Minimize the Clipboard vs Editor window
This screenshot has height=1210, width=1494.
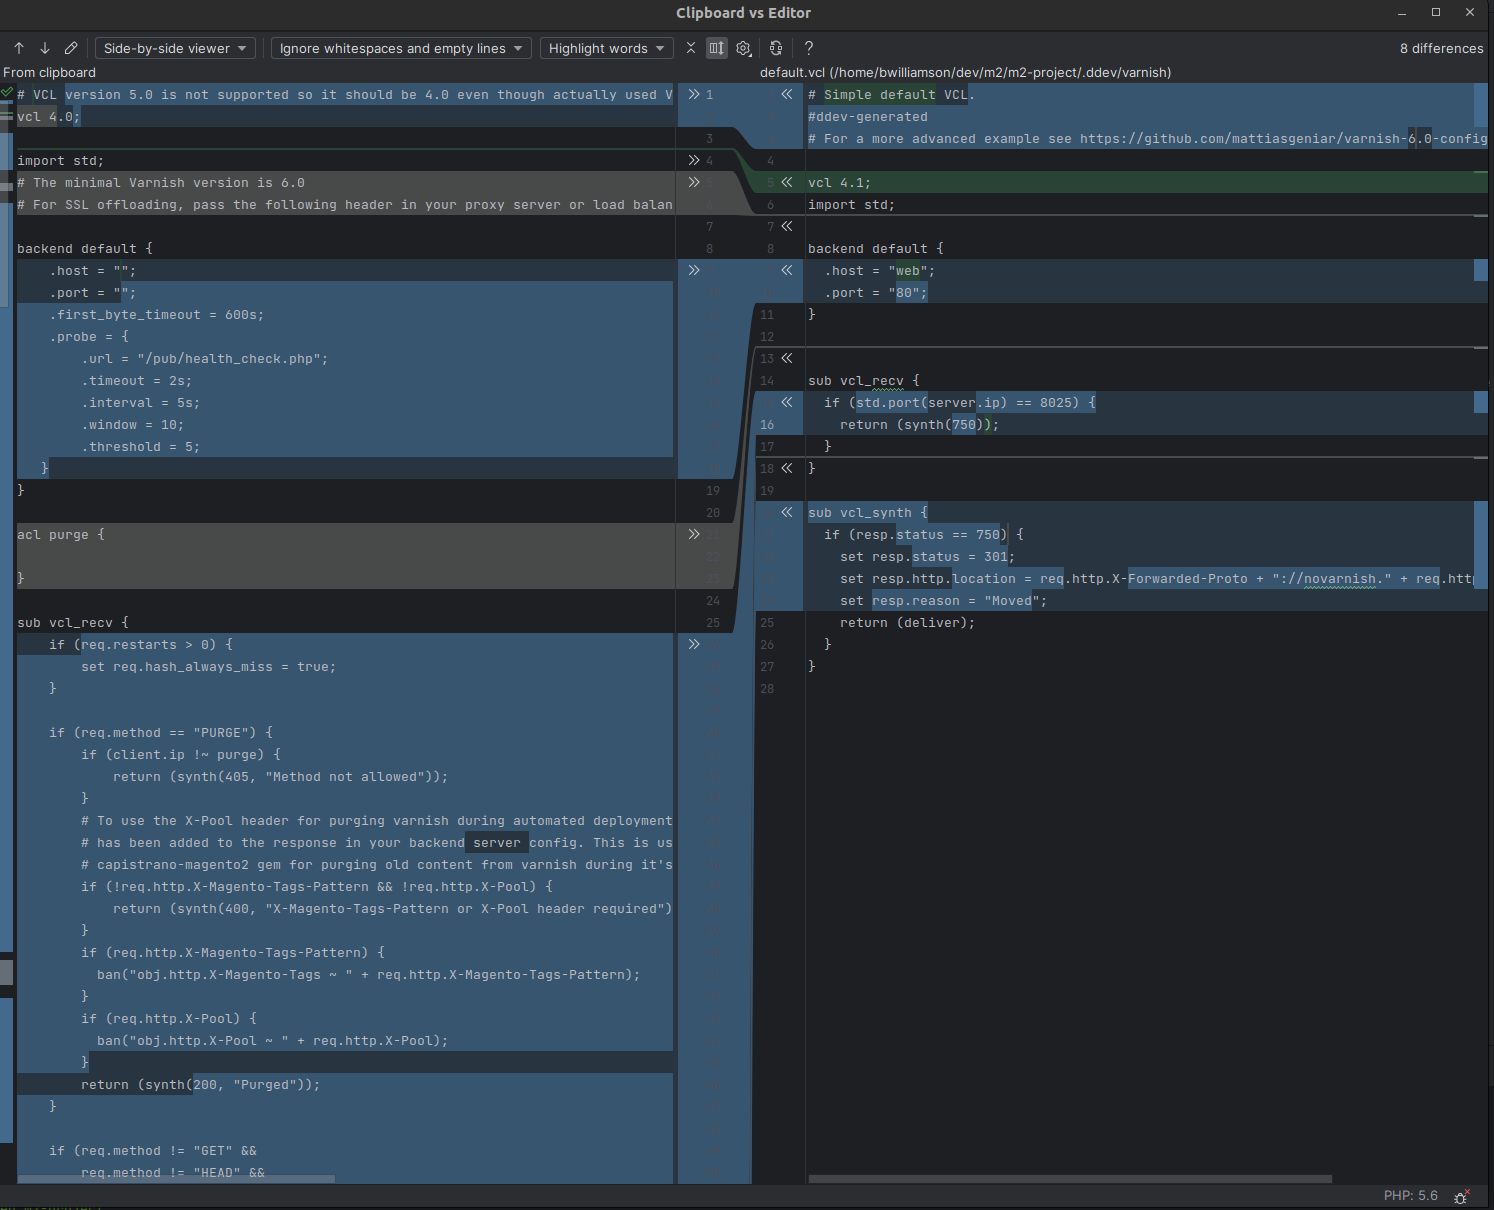[1402, 12]
